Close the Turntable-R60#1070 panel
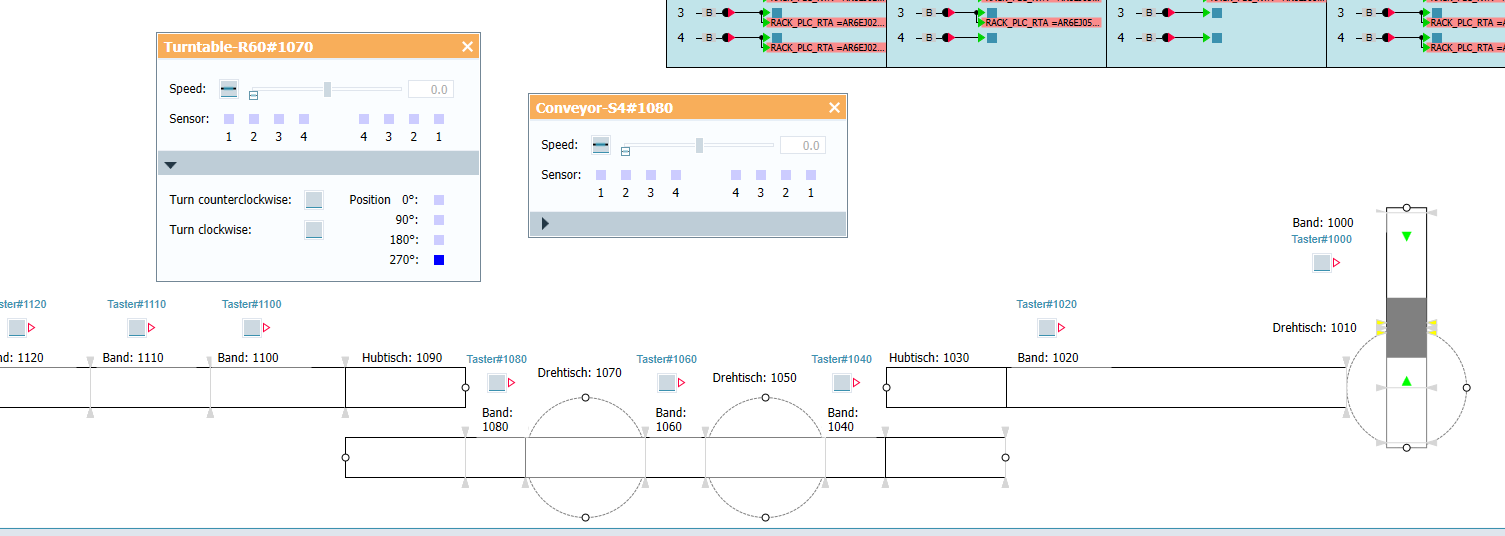Screen dimensions: 1505x536 (x=467, y=47)
